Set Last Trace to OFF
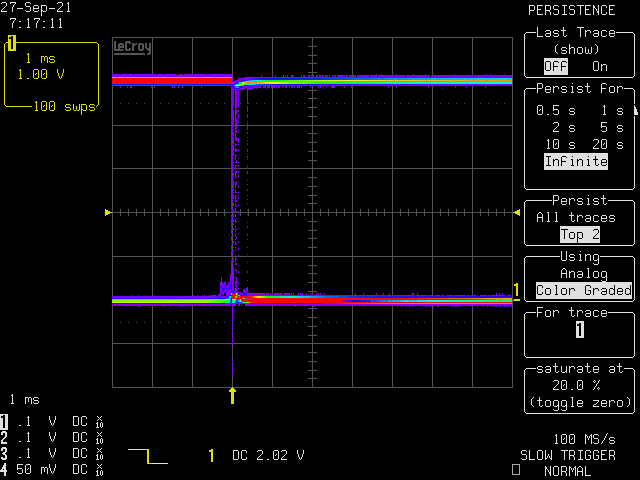This screenshot has height=480, width=640. coord(554,66)
